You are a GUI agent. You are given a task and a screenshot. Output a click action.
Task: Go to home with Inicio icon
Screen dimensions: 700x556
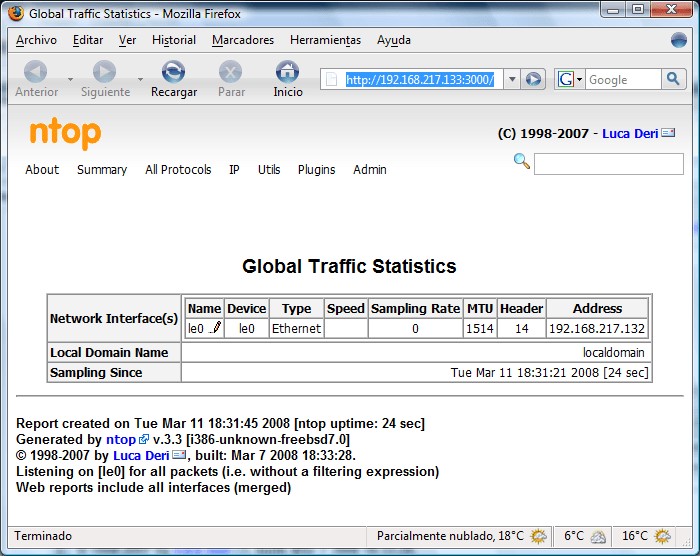coord(287,72)
